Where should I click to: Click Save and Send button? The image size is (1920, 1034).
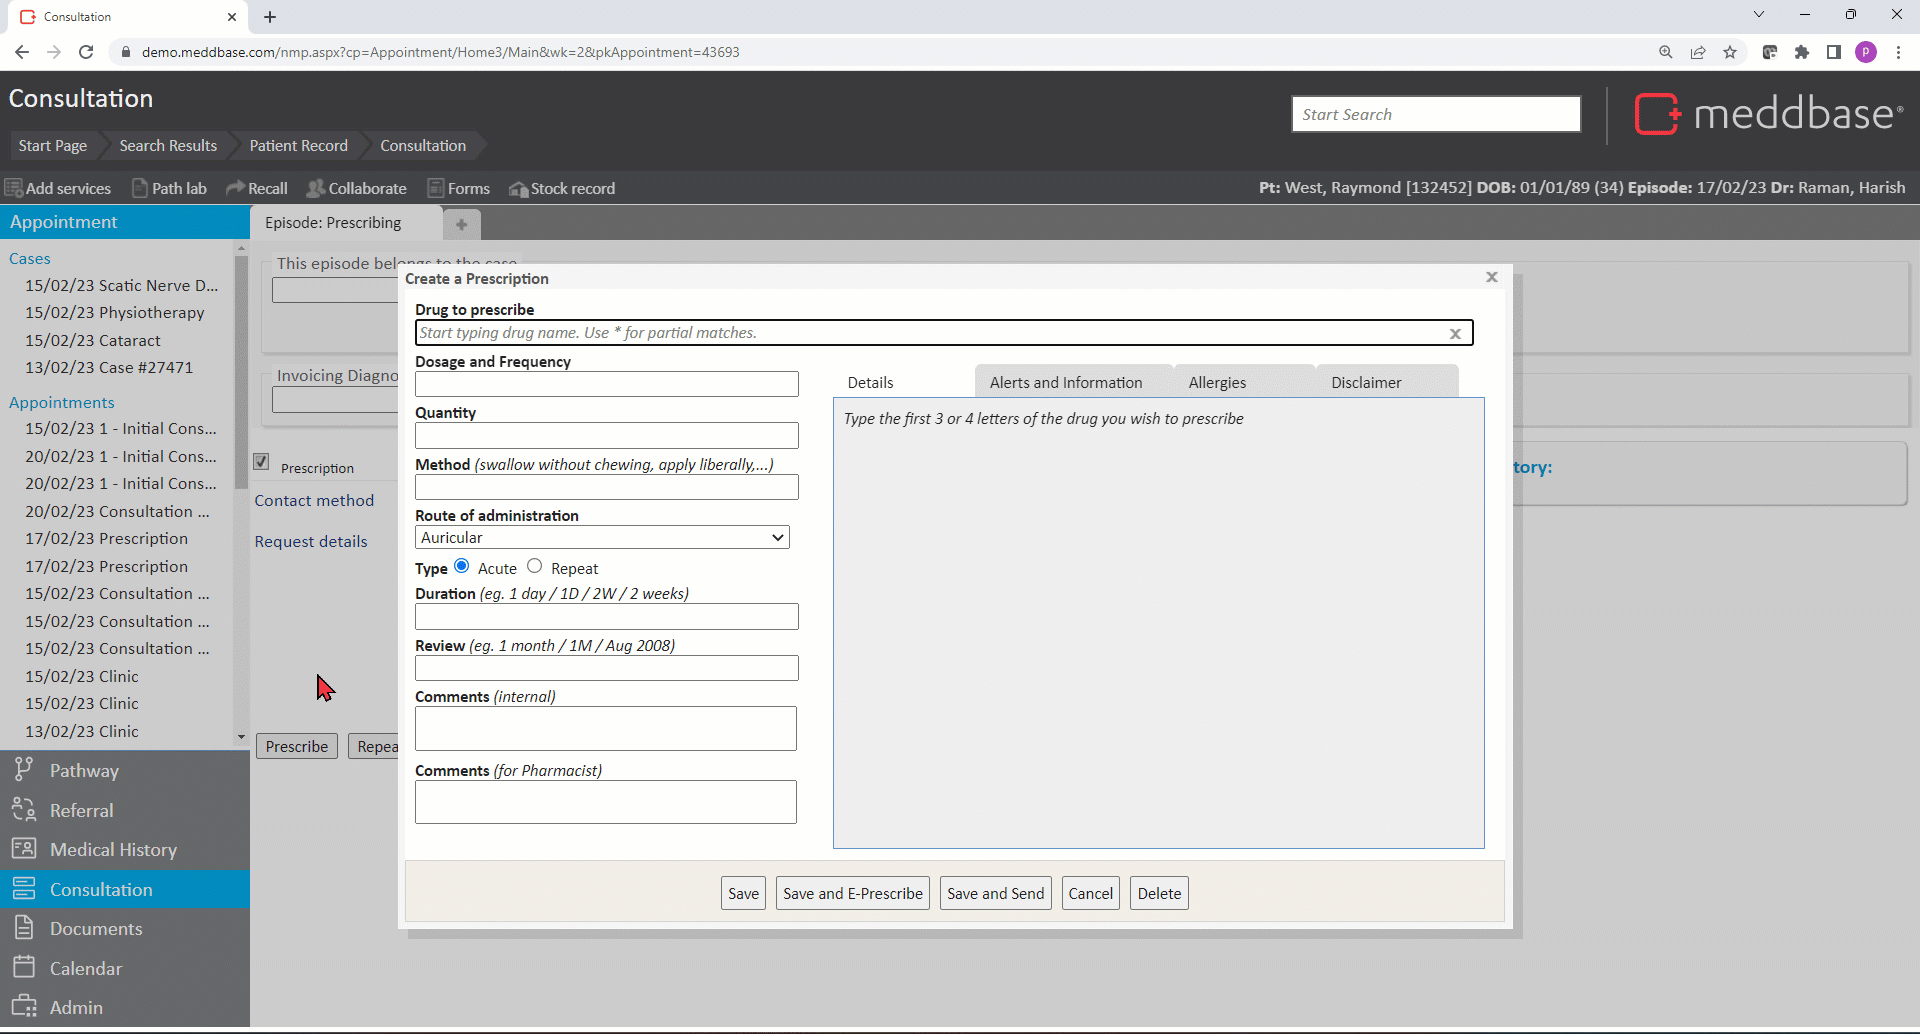(995, 893)
